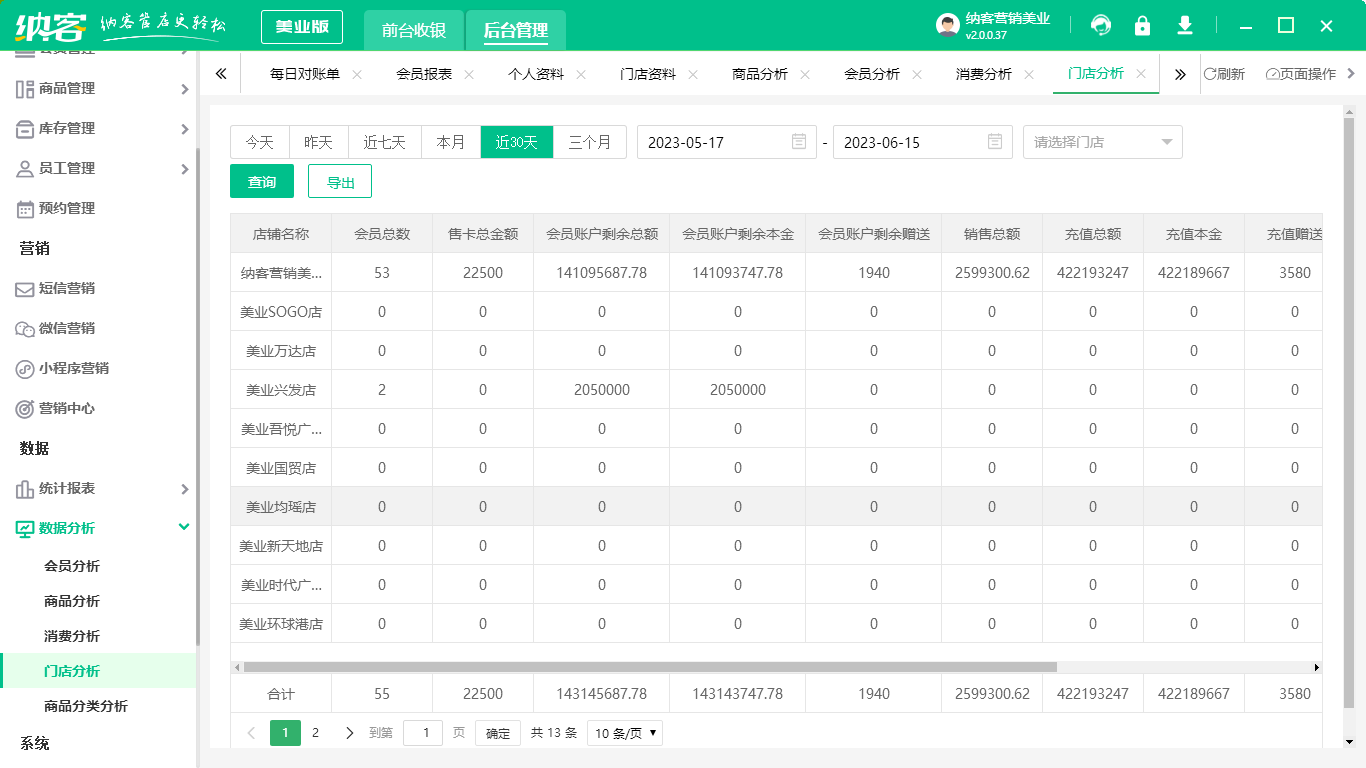Viewport: 1366px width, 768px height.
Task: Click the download icon in header
Action: click(x=1185, y=26)
